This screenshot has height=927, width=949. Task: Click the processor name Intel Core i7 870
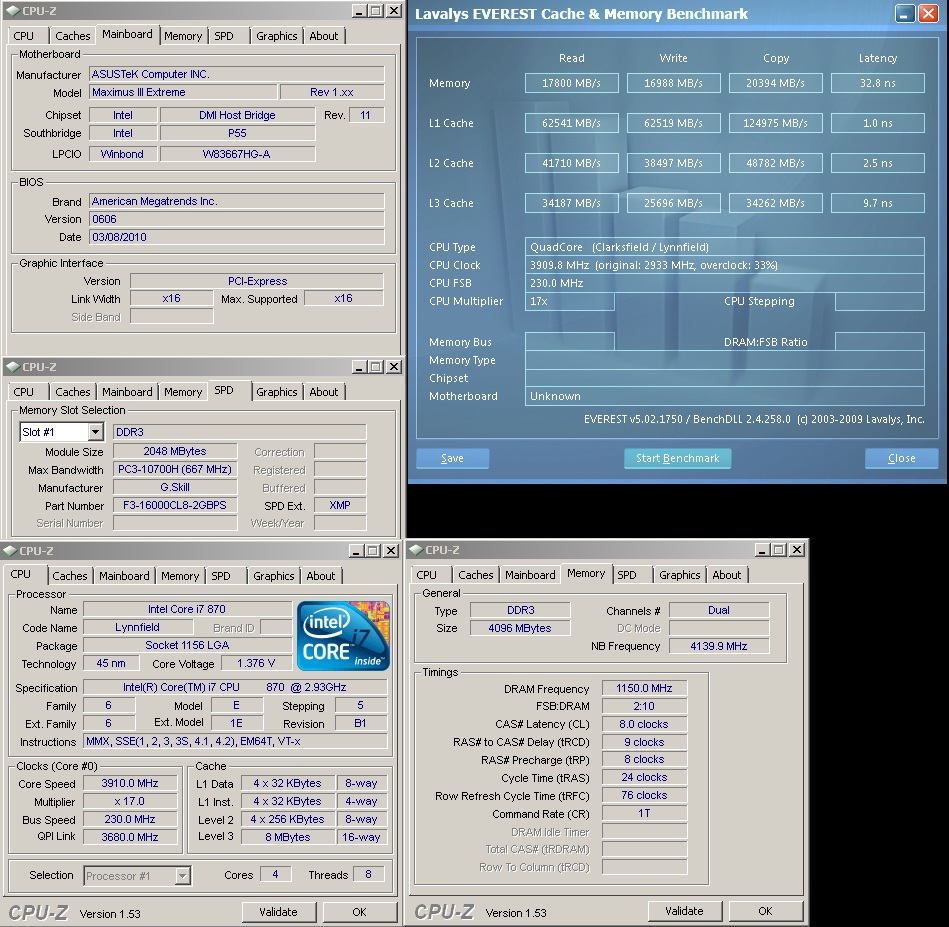coord(187,609)
